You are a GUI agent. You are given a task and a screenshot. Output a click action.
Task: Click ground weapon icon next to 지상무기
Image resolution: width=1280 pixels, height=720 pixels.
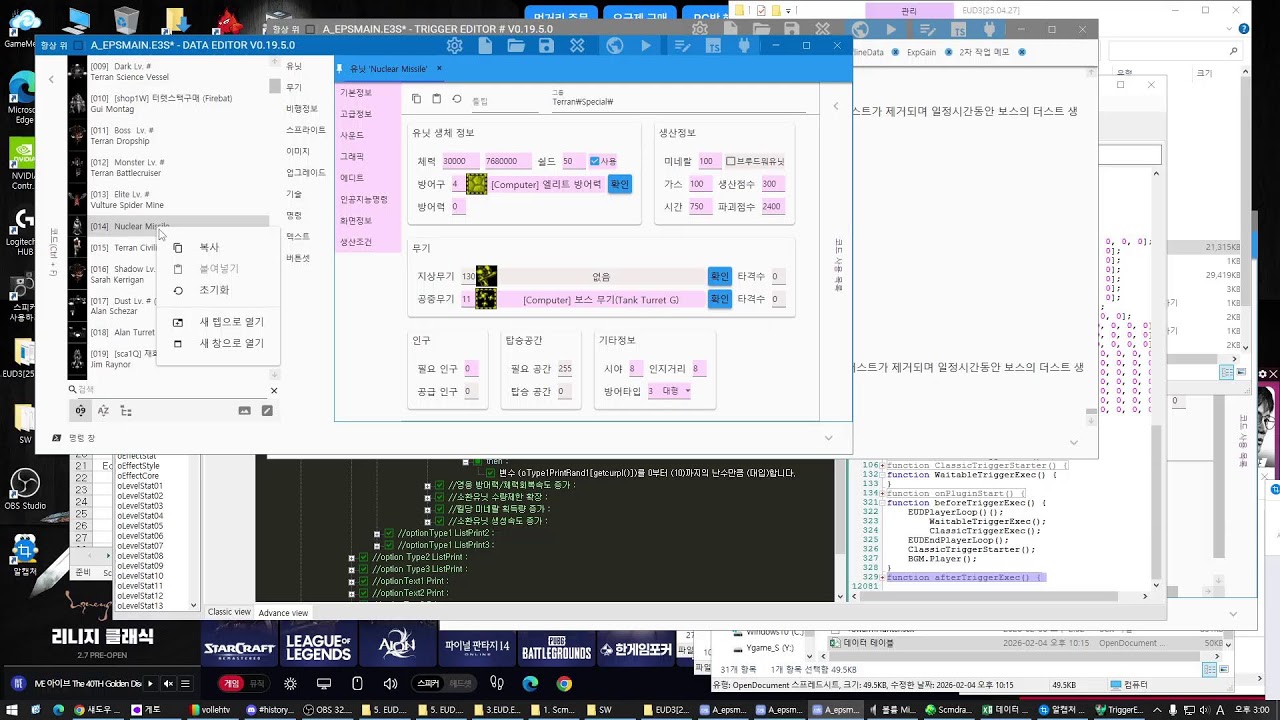coord(486,276)
